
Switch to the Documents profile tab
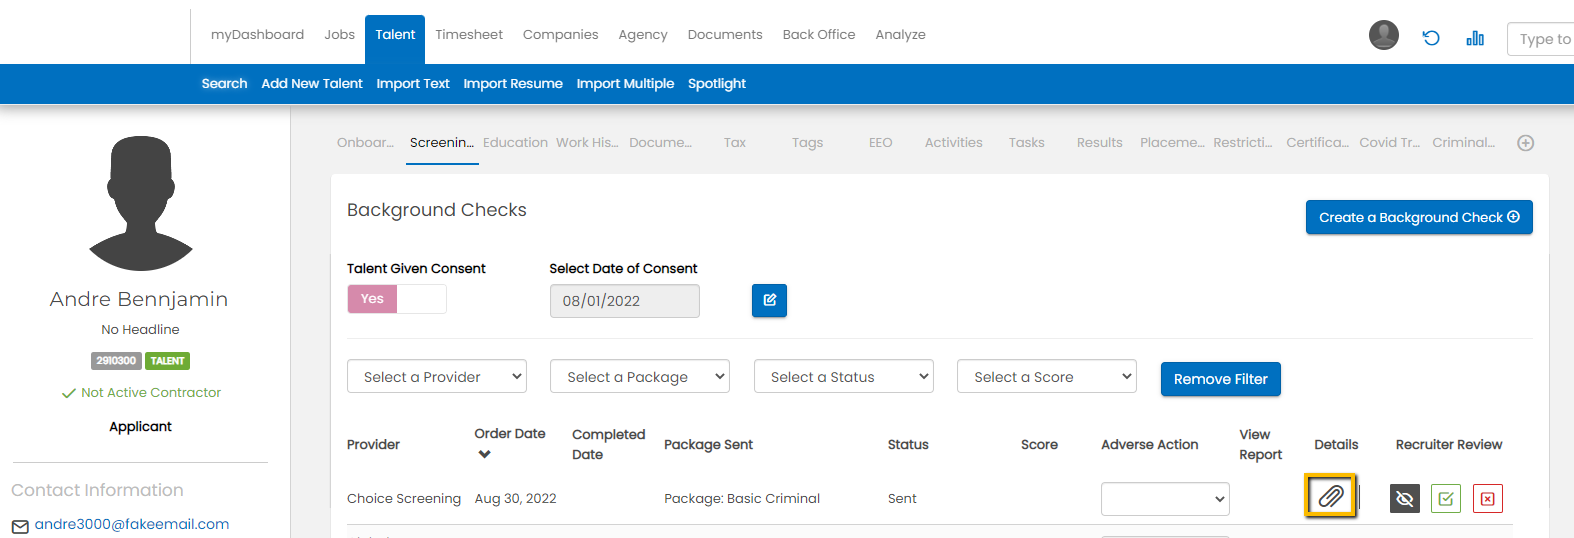[660, 143]
